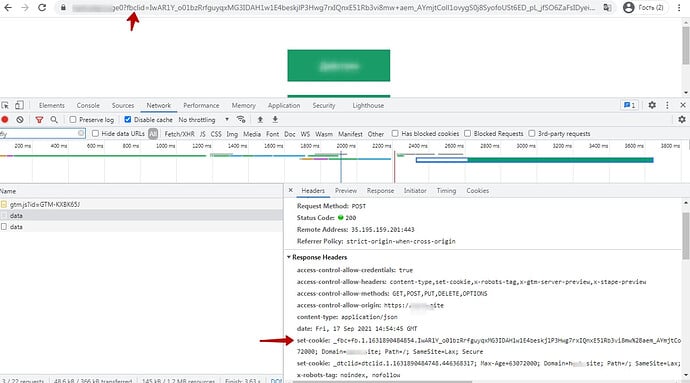Close the DevTools panel
The width and height of the screenshot is (690, 383).
click(x=683, y=105)
